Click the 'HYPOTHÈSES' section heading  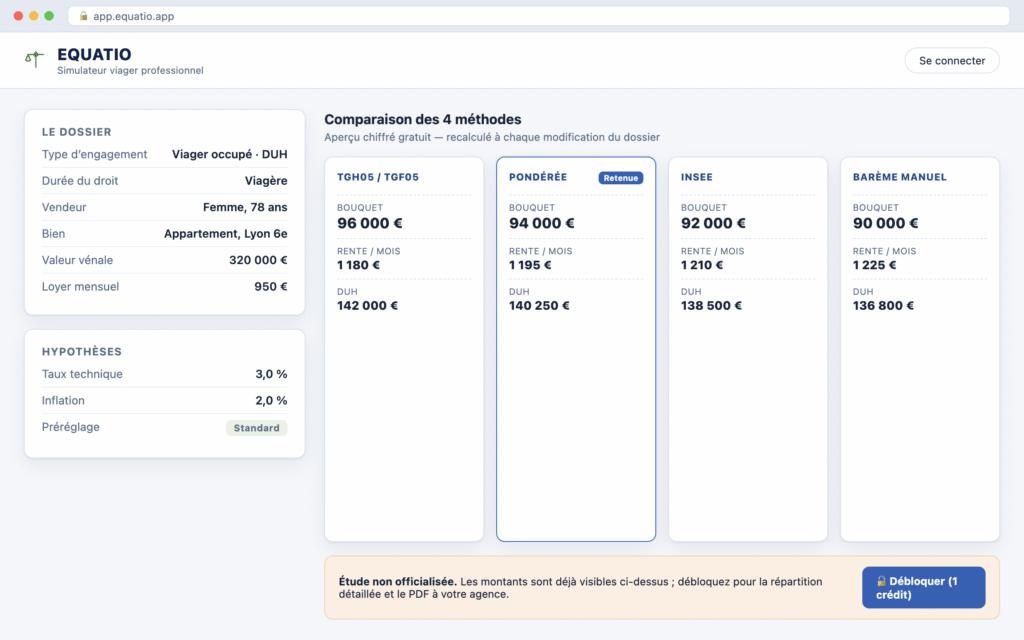point(82,351)
